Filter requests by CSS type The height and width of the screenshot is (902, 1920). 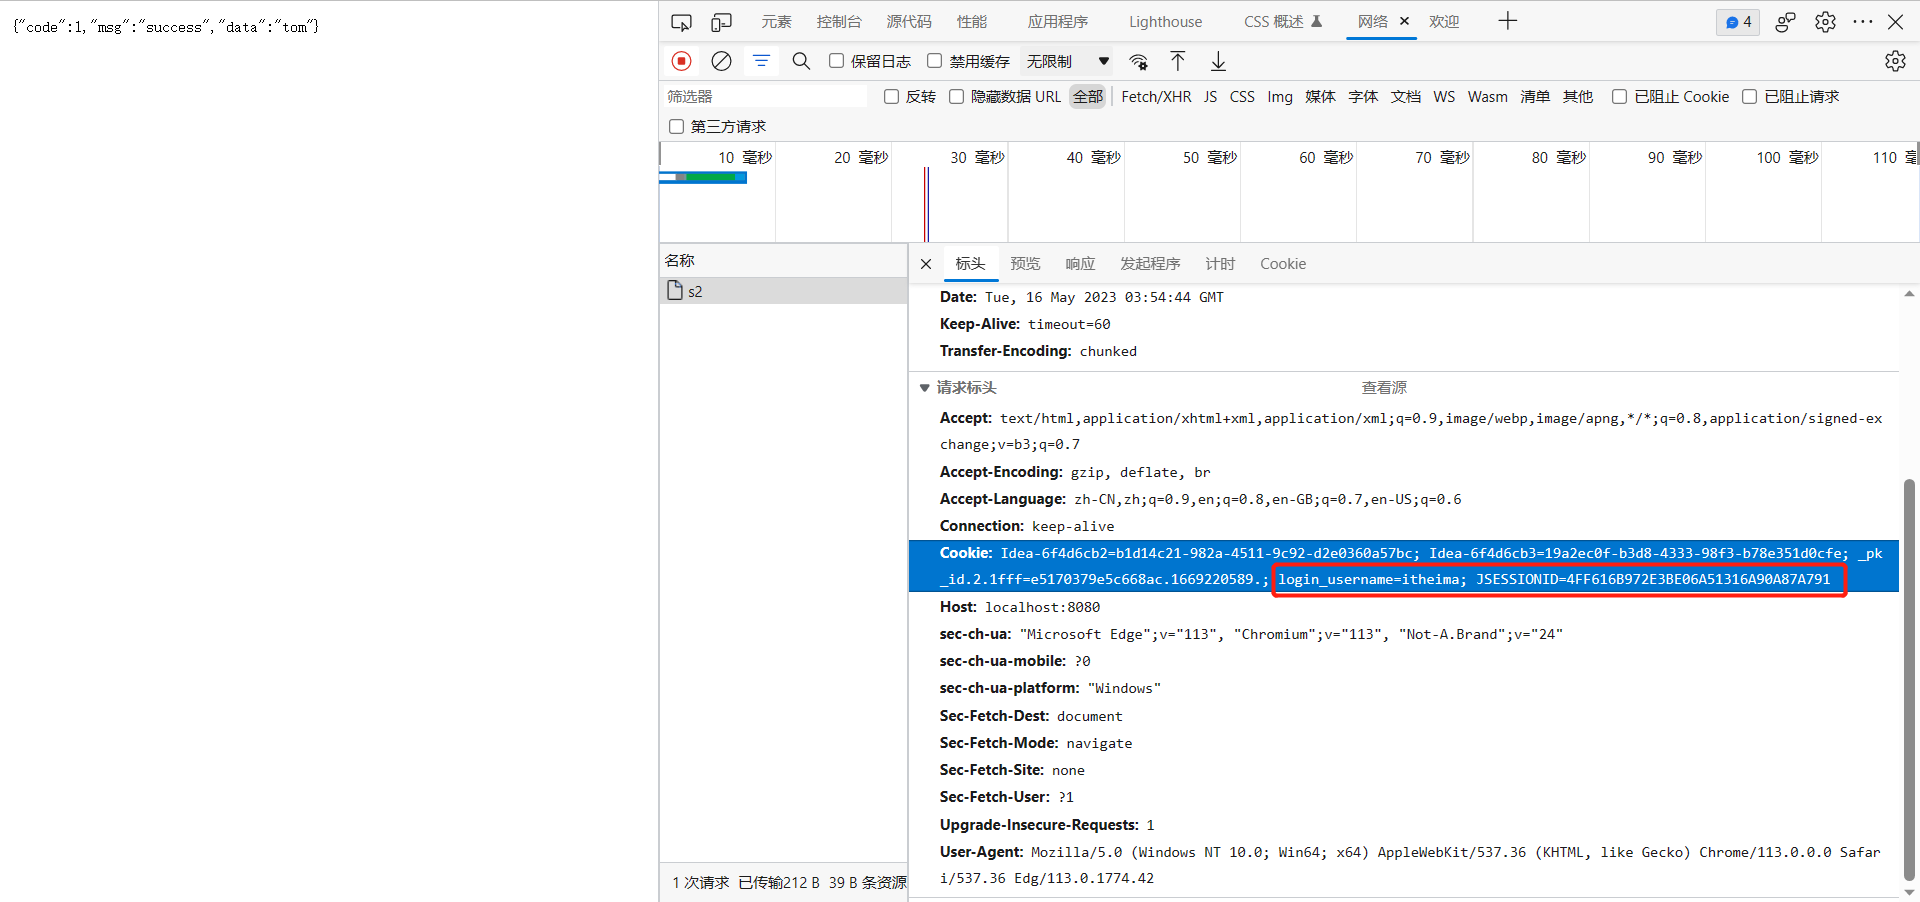[1242, 97]
